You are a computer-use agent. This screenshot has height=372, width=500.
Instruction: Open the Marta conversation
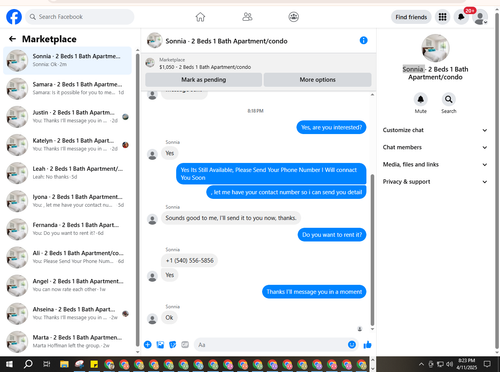pyautogui.click(x=67, y=342)
